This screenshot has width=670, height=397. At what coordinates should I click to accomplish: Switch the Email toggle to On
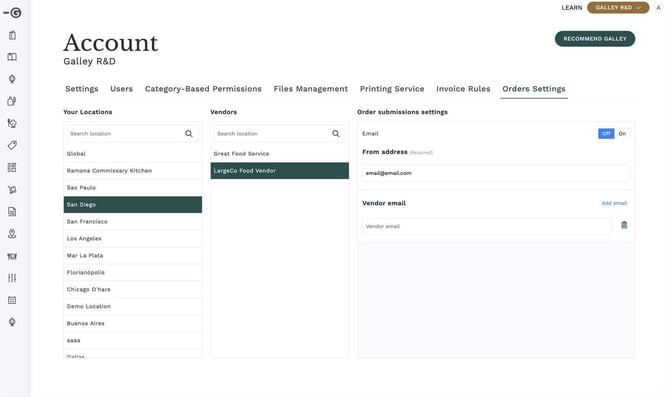[x=622, y=134]
